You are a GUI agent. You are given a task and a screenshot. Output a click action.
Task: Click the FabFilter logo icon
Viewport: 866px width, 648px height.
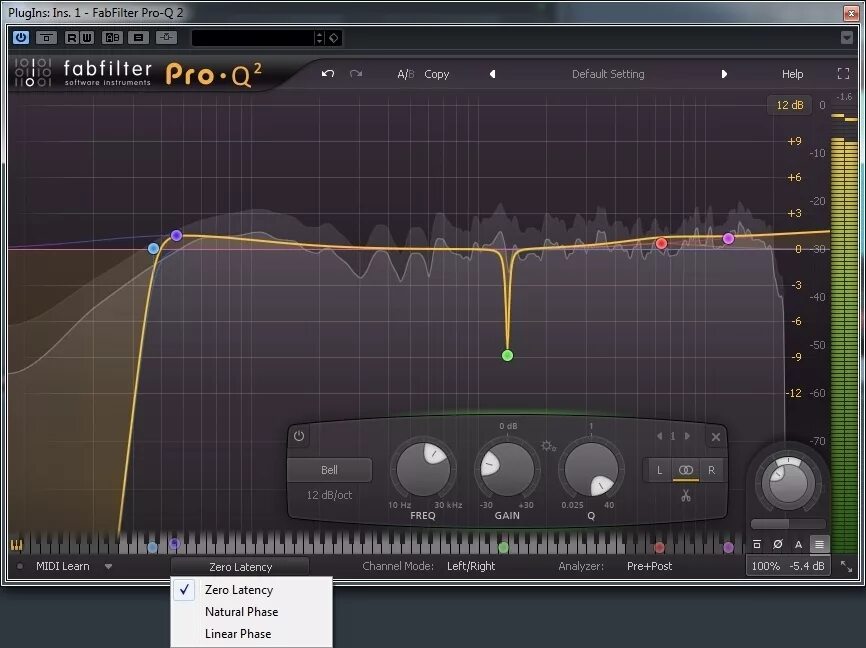tap(33, 72)
